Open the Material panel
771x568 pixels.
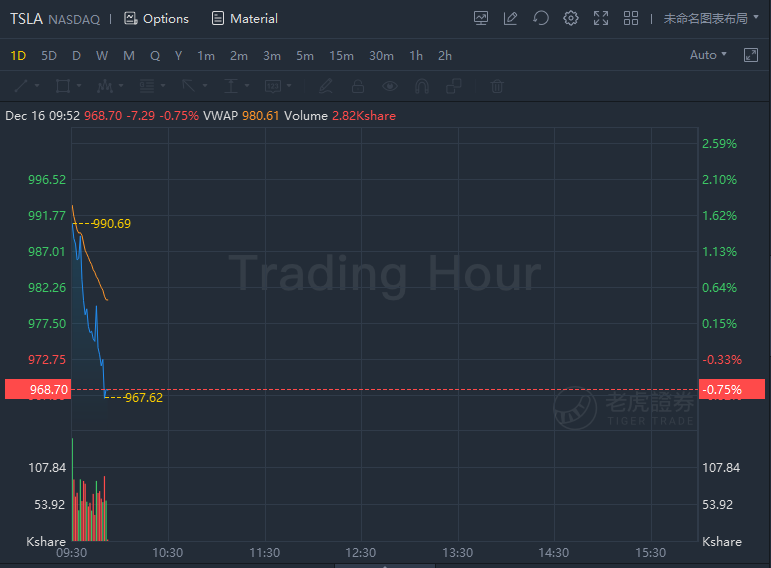244,19
